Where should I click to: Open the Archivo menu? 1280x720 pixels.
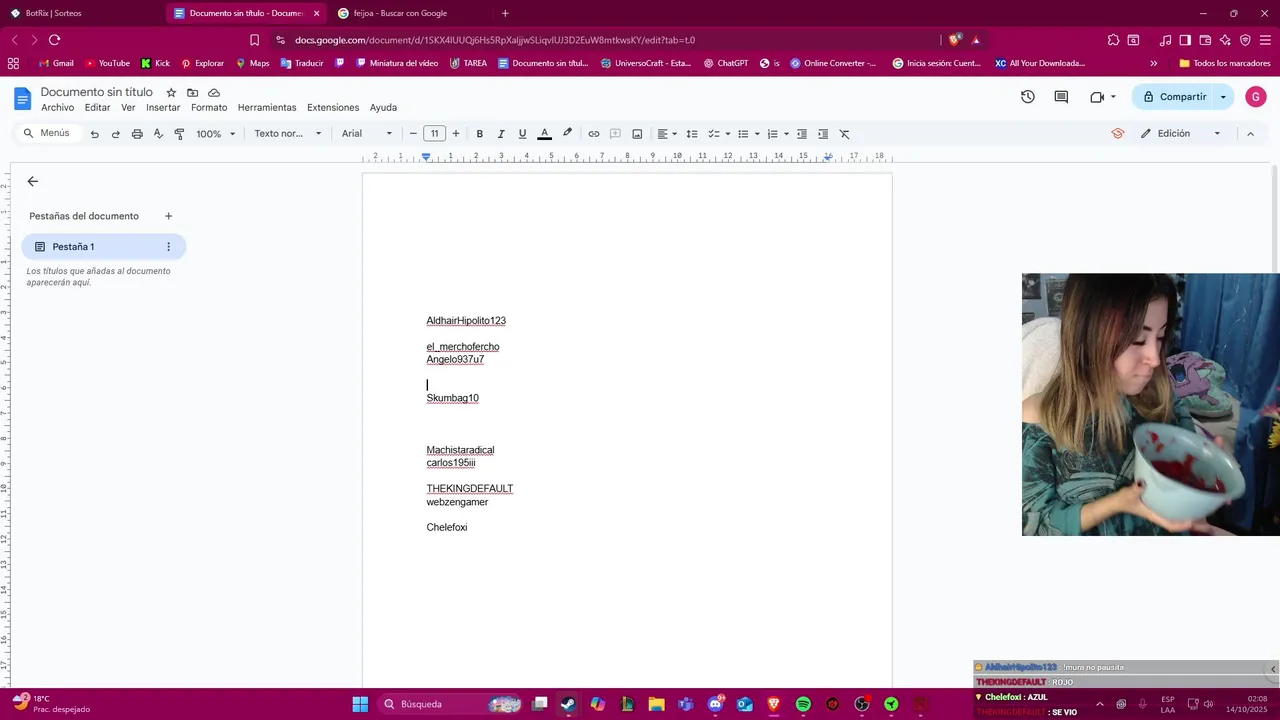click(57, 108)
